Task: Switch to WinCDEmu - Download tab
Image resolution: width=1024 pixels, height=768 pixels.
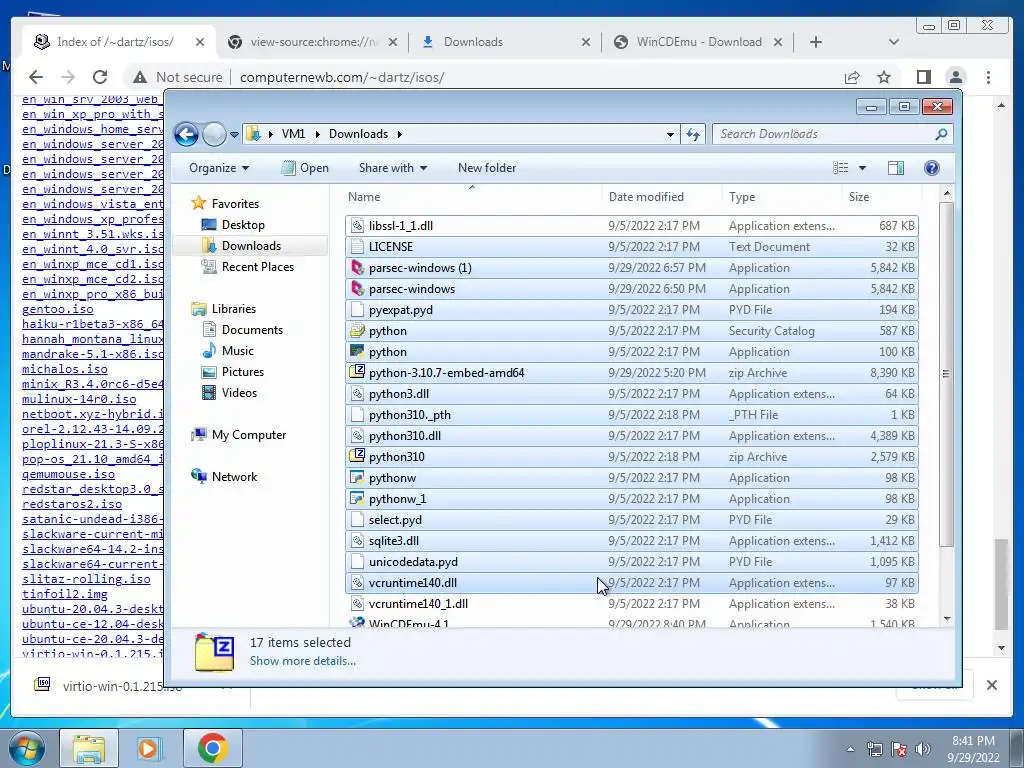Action: pyautogui.click(x=698, y=42)
